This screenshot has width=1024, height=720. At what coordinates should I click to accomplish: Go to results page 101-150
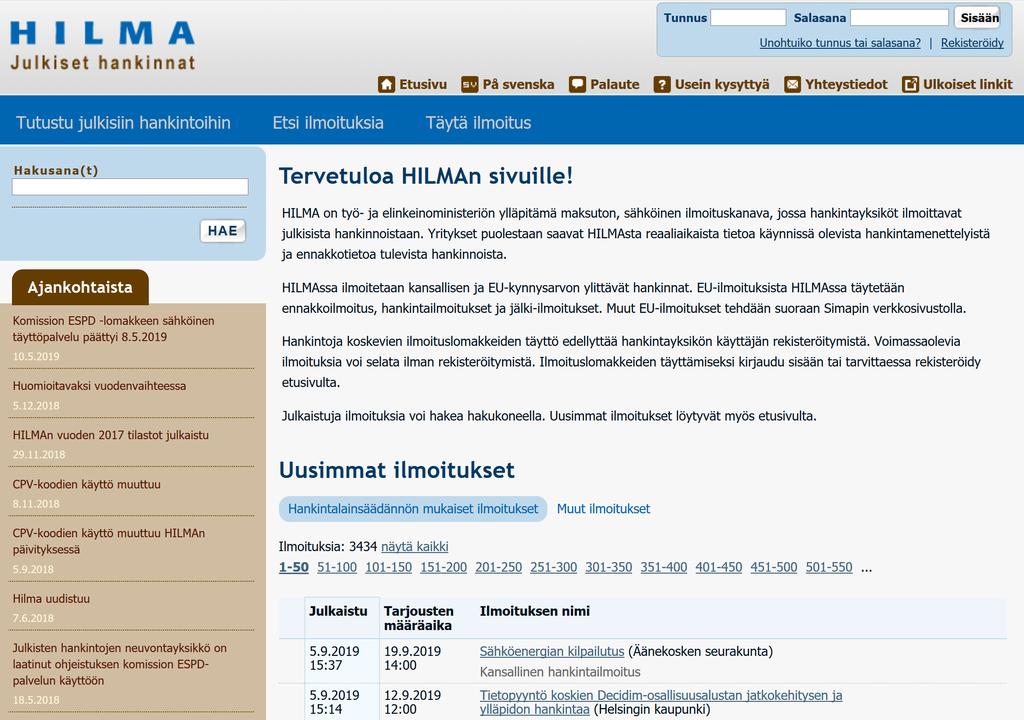point(389,567)
